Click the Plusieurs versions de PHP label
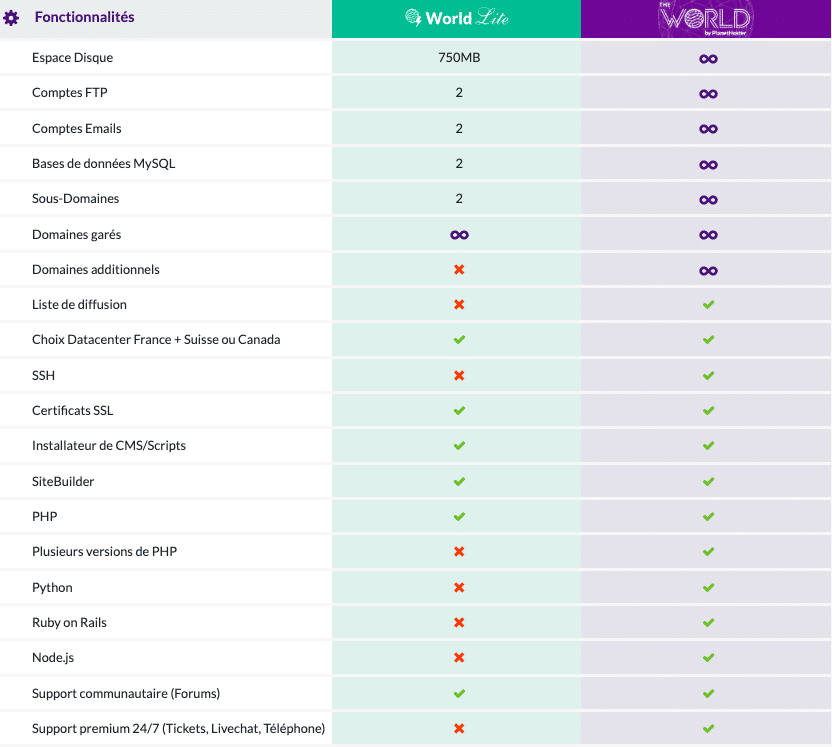The width and height of the screenshot is (832, 747). [x=104, y=551]
